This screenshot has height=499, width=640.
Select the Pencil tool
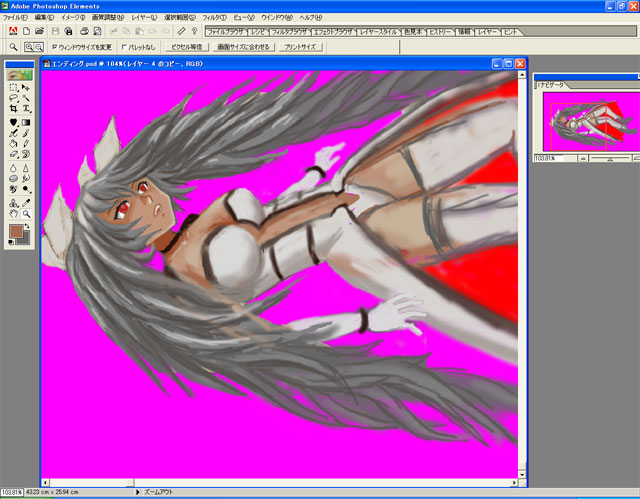[x=26, y=144]
